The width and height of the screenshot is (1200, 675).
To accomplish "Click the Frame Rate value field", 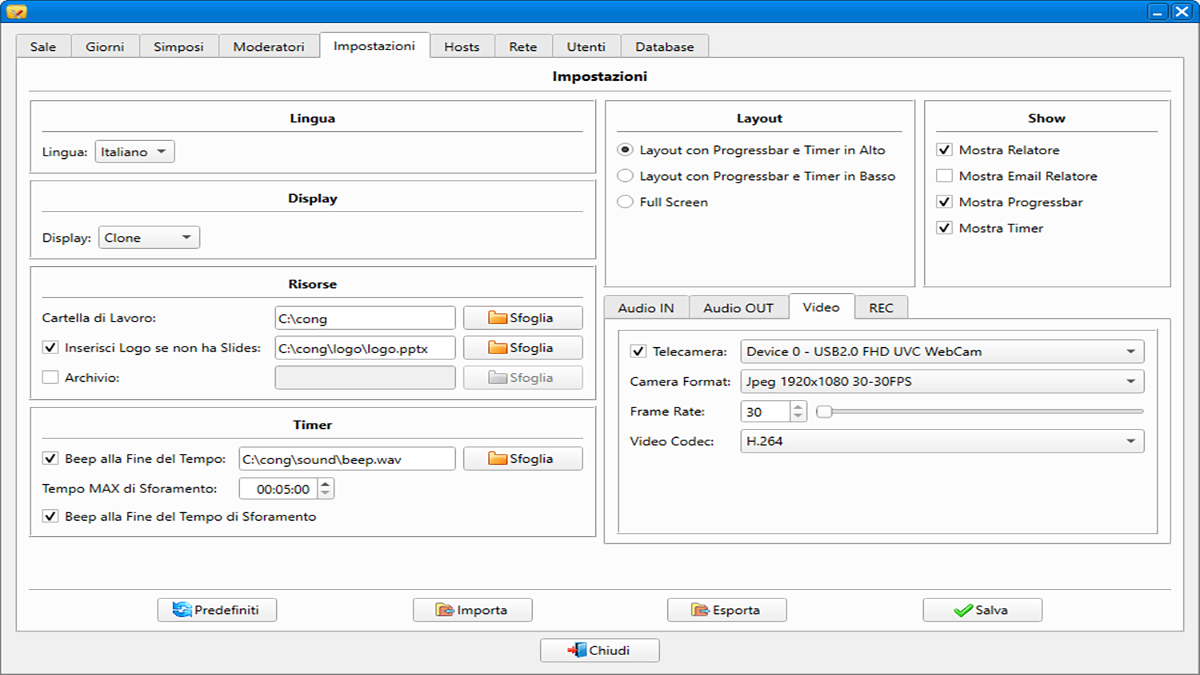I will tap(765, 411).
